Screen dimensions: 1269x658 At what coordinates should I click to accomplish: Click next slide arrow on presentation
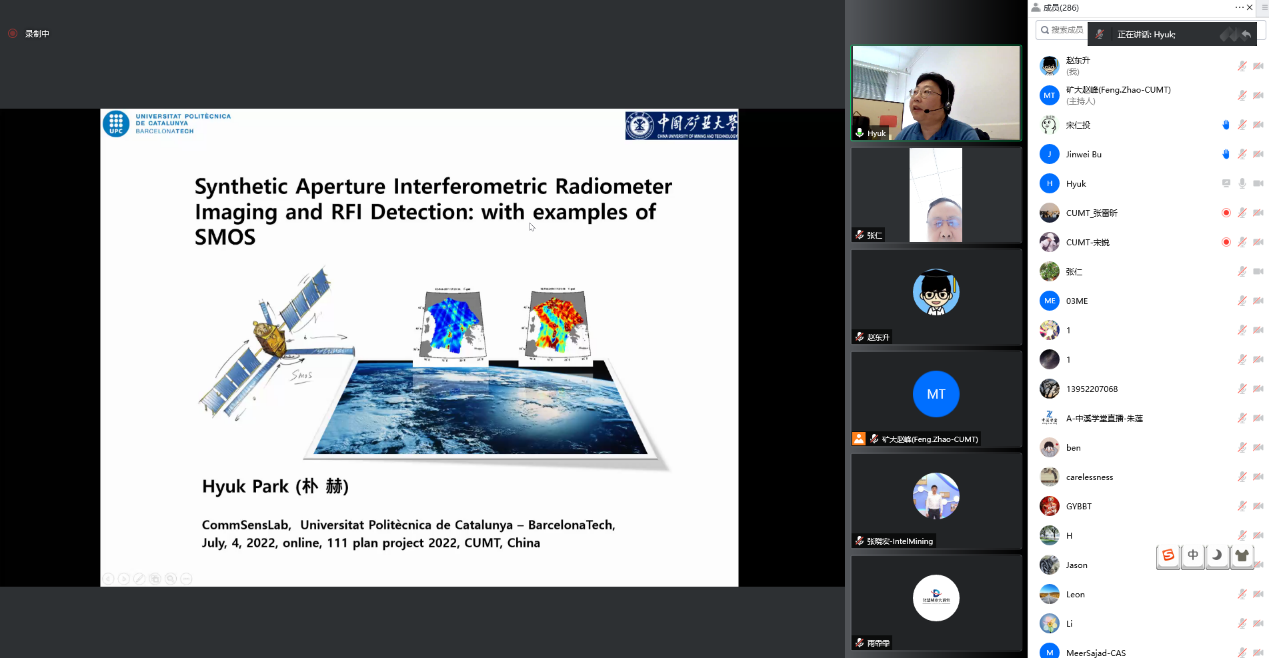(124, 578)
